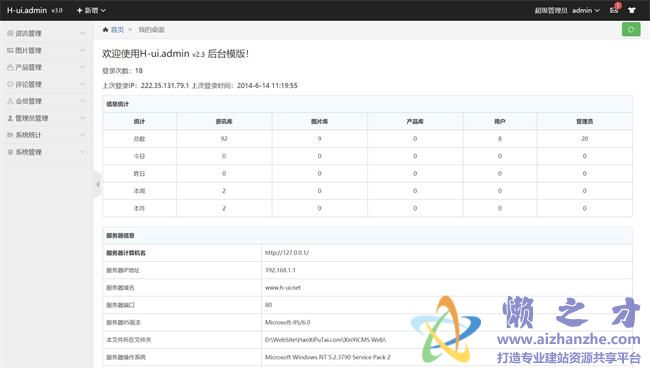Viewport: 650px width, 368px height.
Task: Click the http://127.0.0.1/ value
Action: 287,253
